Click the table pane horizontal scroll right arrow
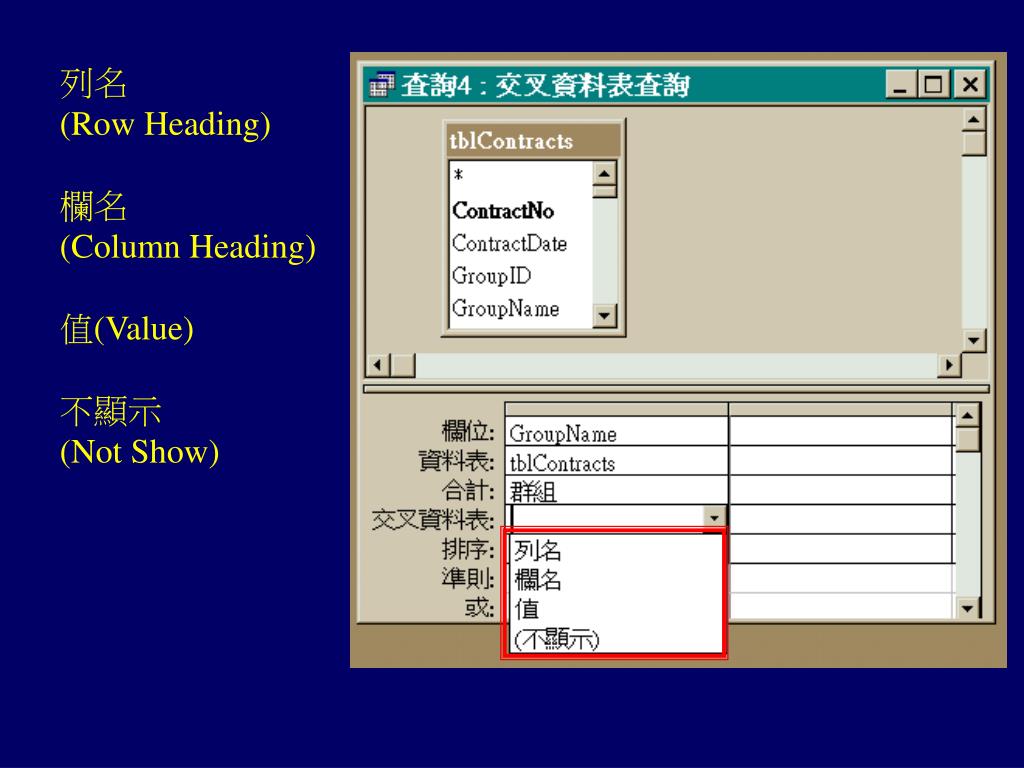 tap(949, 365)
